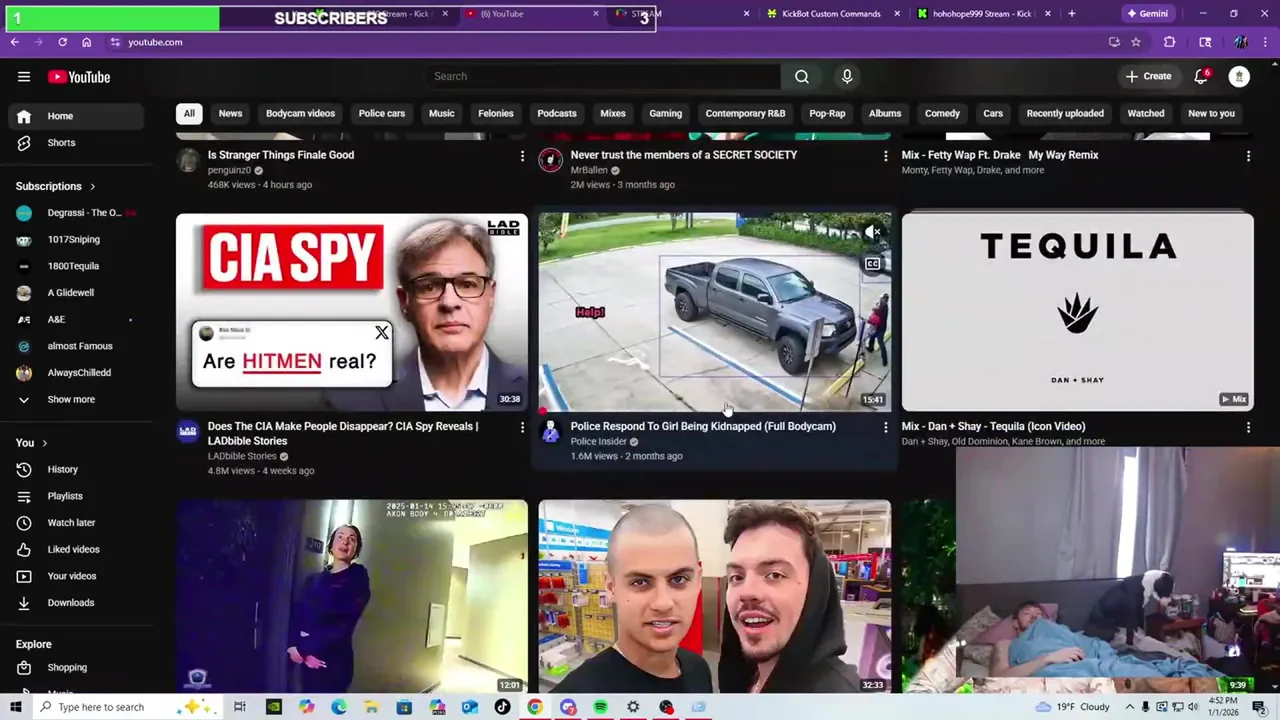Image resolution: width=1280 pixels, height=720 pixels.
Task: Expand the Subscriptions section arrow
Action: 93,186
